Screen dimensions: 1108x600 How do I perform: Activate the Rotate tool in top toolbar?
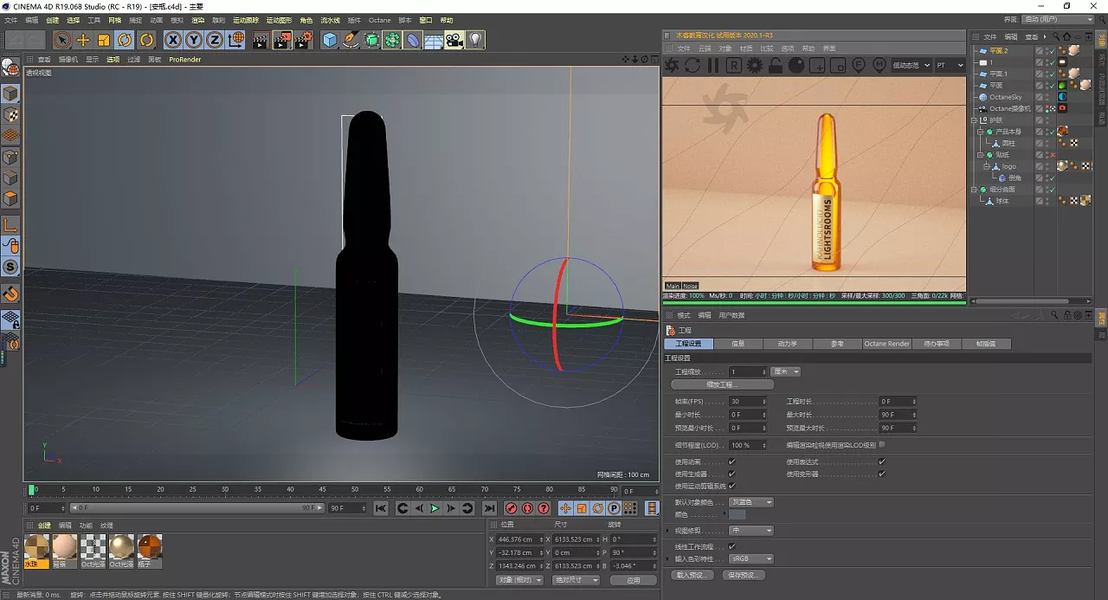point(125,40)
